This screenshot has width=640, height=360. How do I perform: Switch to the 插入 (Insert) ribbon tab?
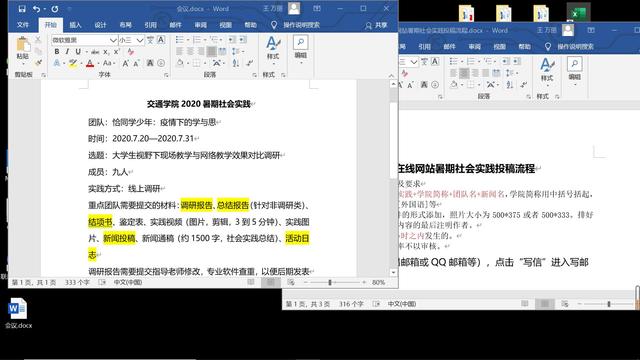coord(75,25)
